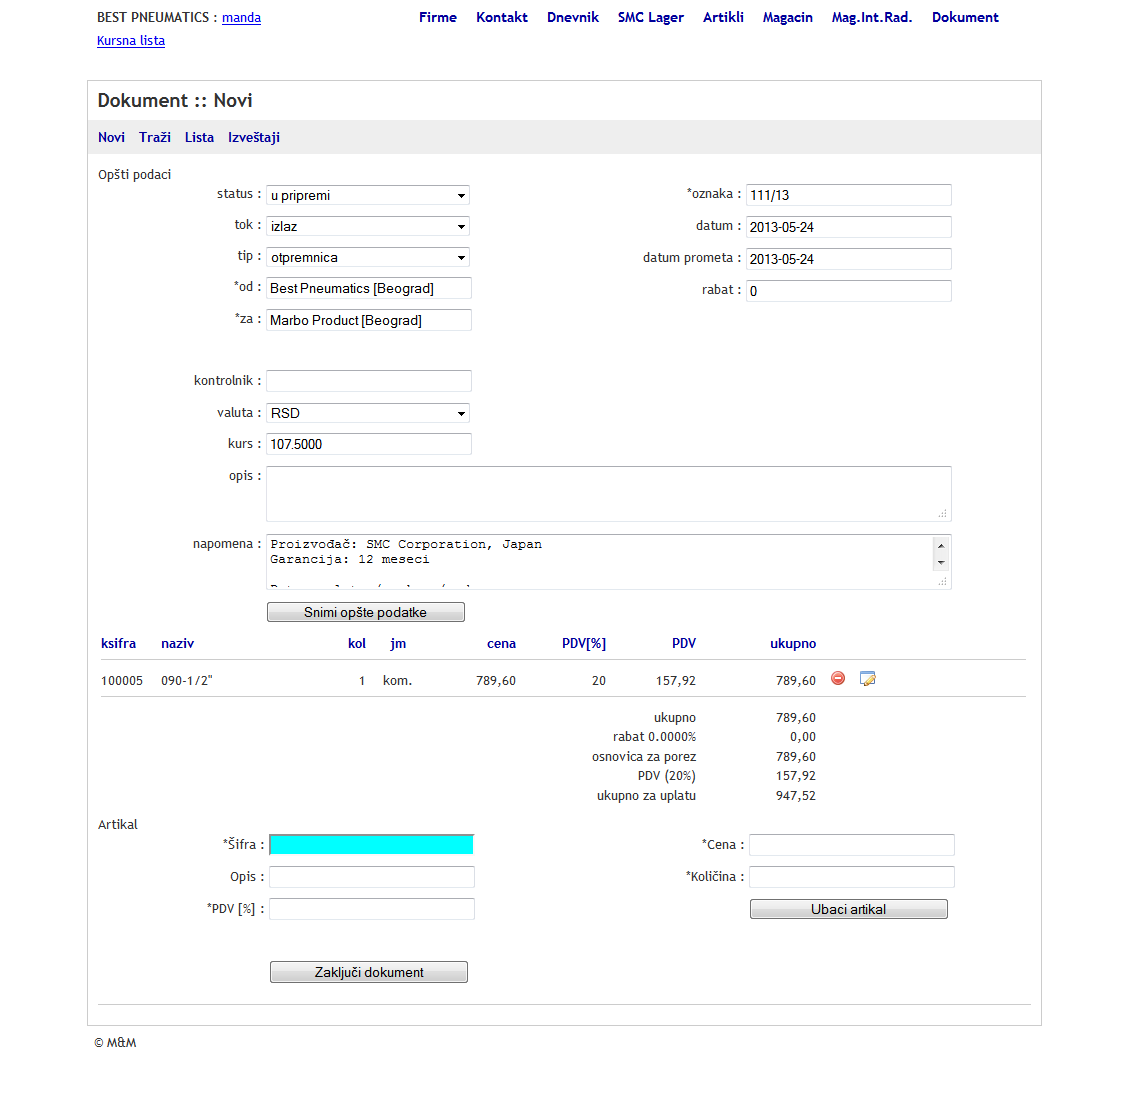Edit the 100005 article row
Screen dimensions: 1127x1106
[x=868, y=678]
